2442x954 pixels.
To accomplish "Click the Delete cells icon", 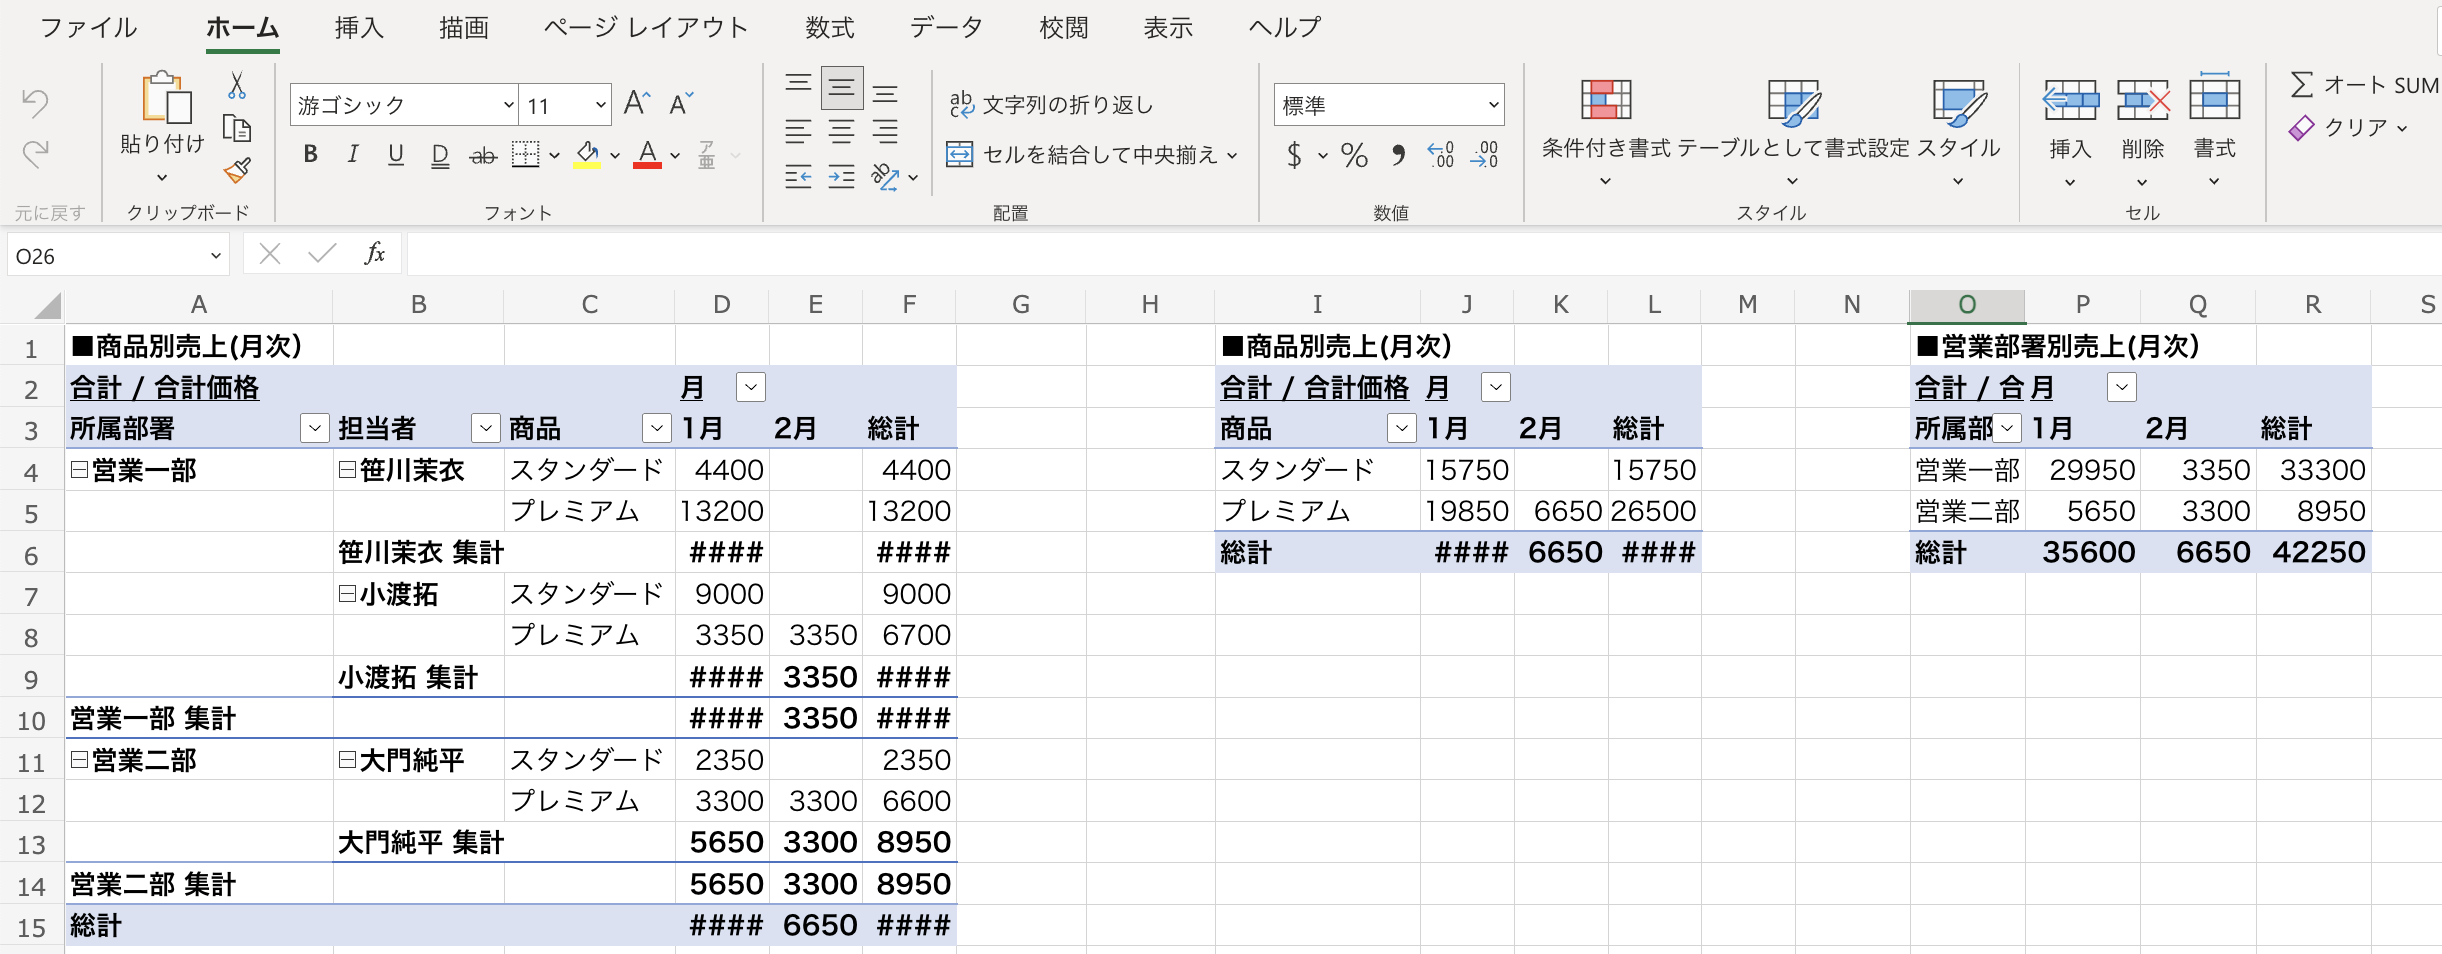I will [2143, 100].
